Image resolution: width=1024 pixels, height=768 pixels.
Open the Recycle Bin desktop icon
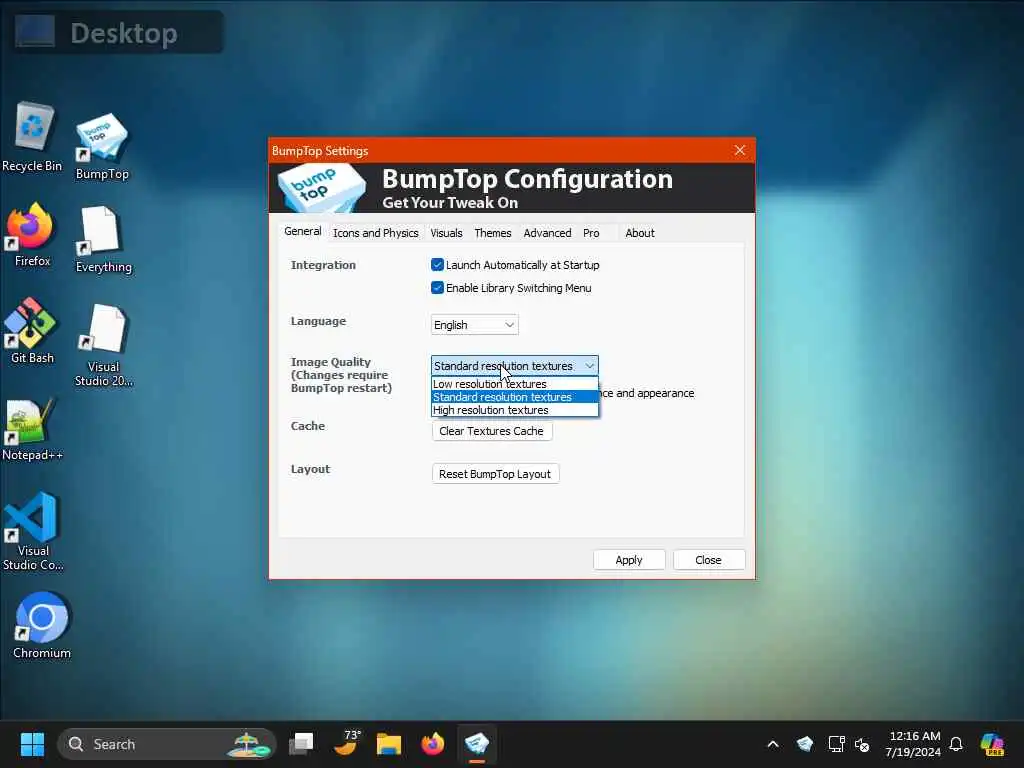coord(32,137)
